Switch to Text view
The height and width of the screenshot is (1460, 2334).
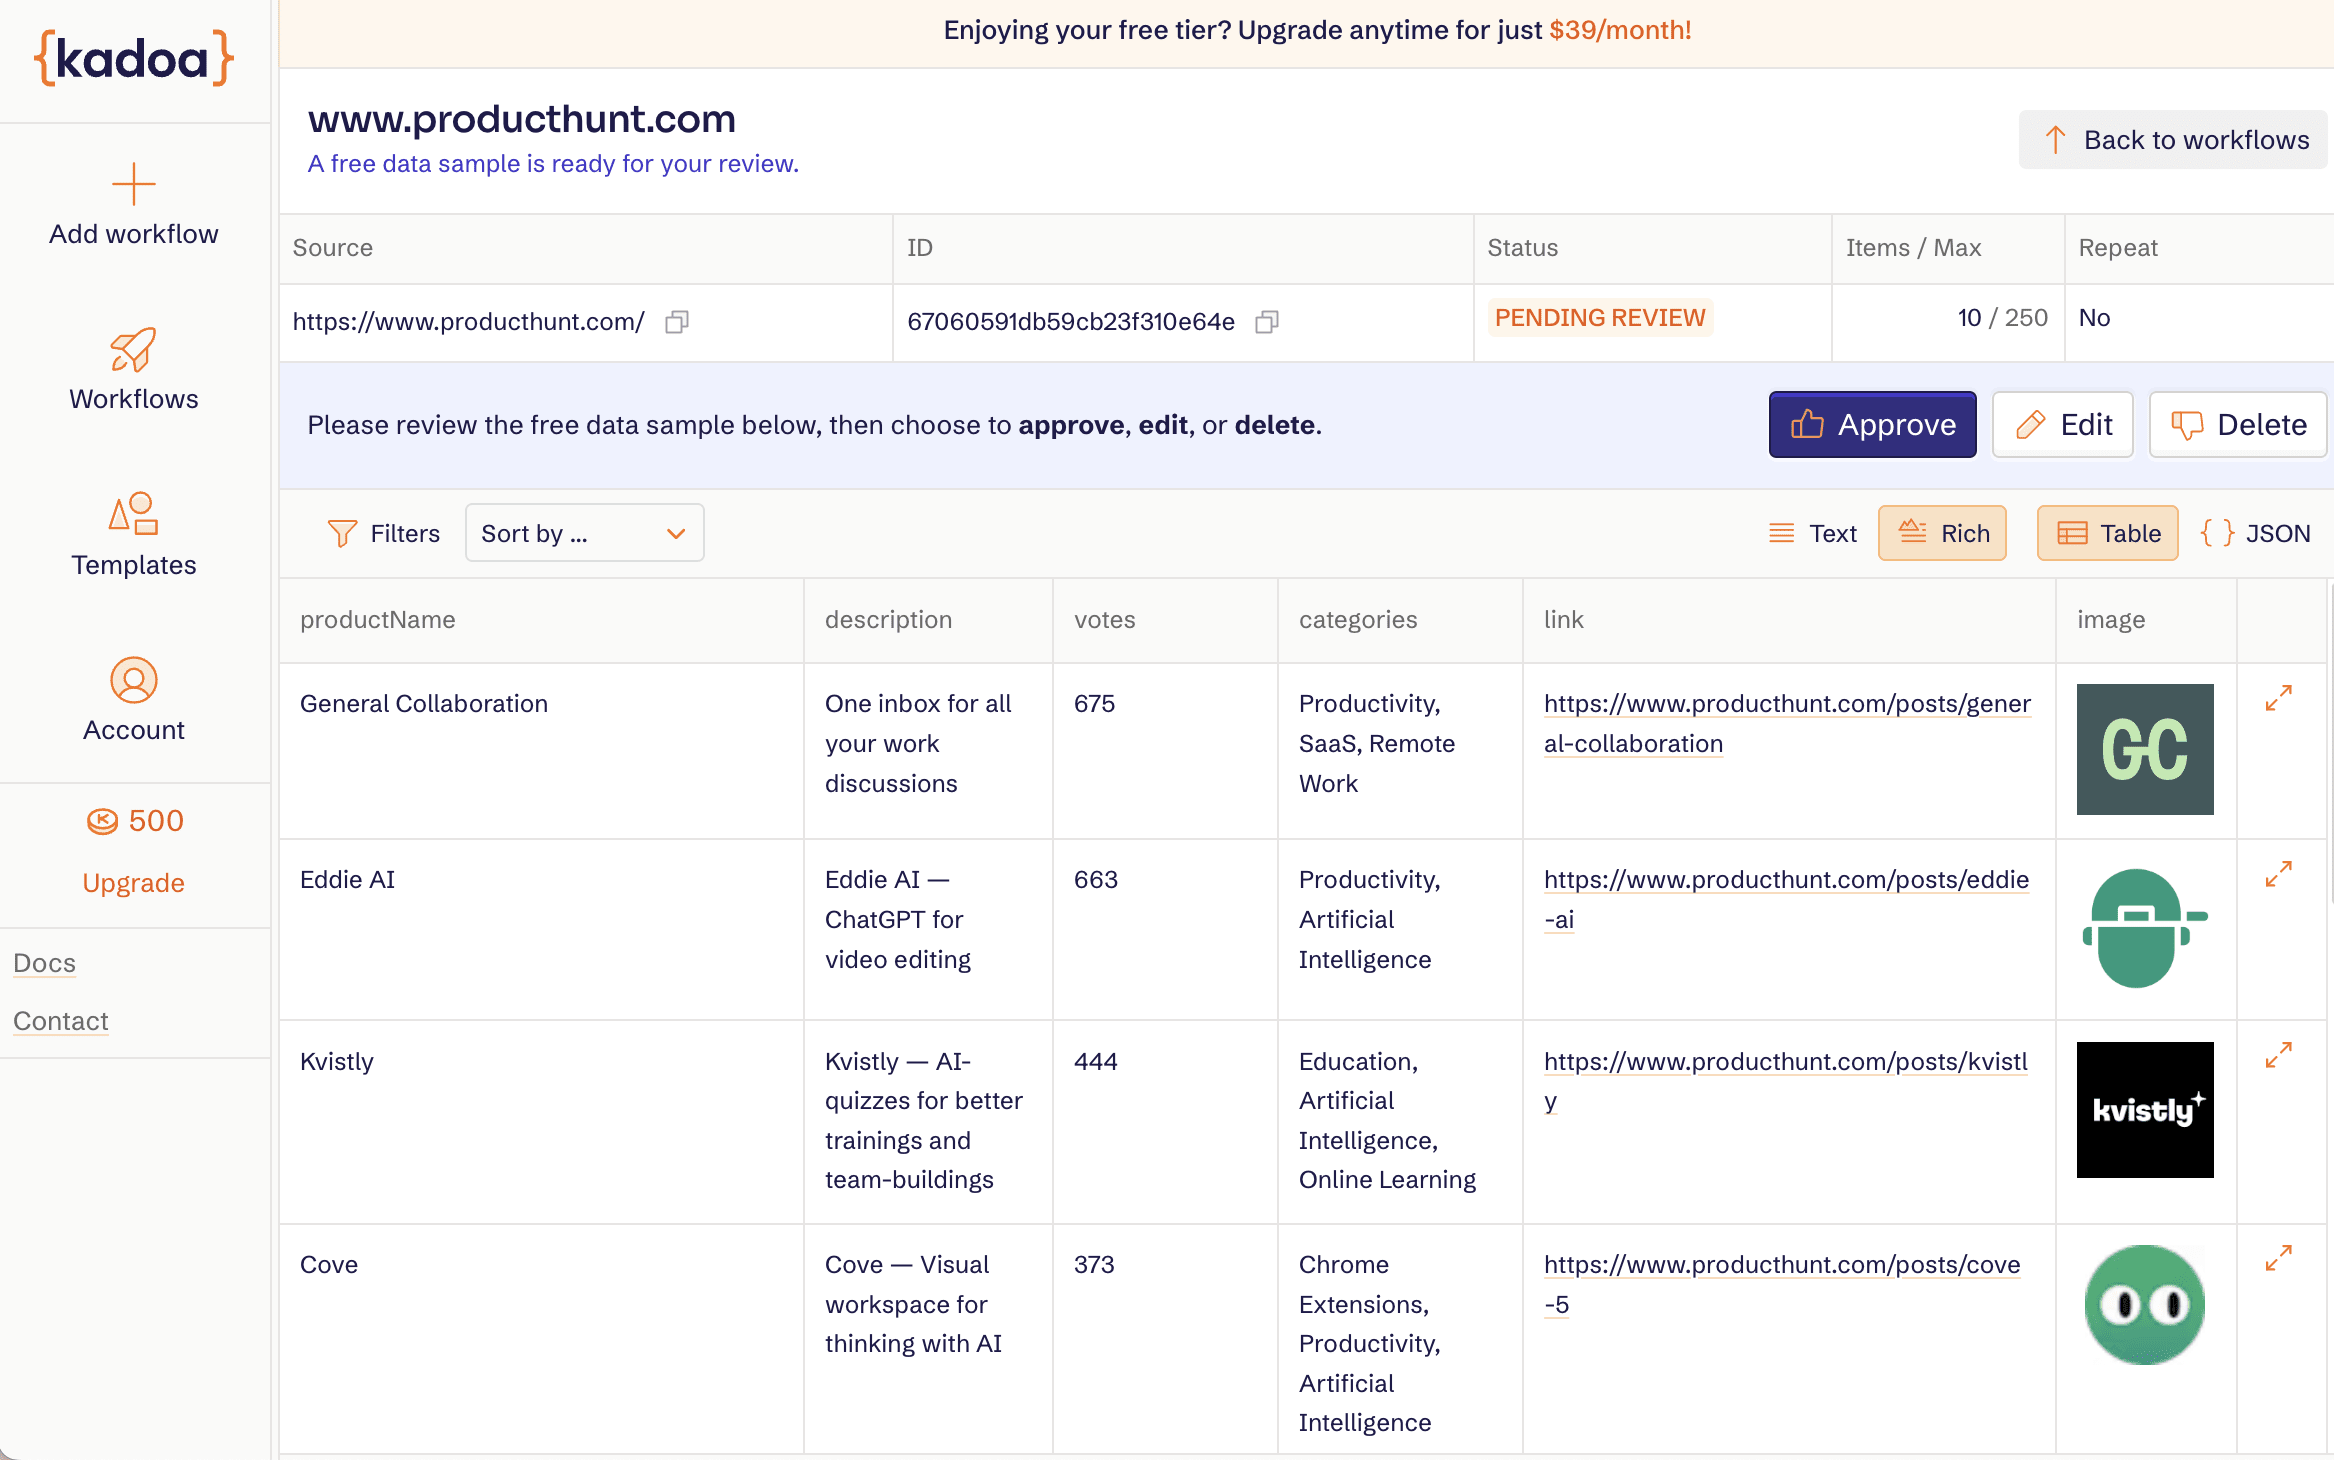point(1813,533)
